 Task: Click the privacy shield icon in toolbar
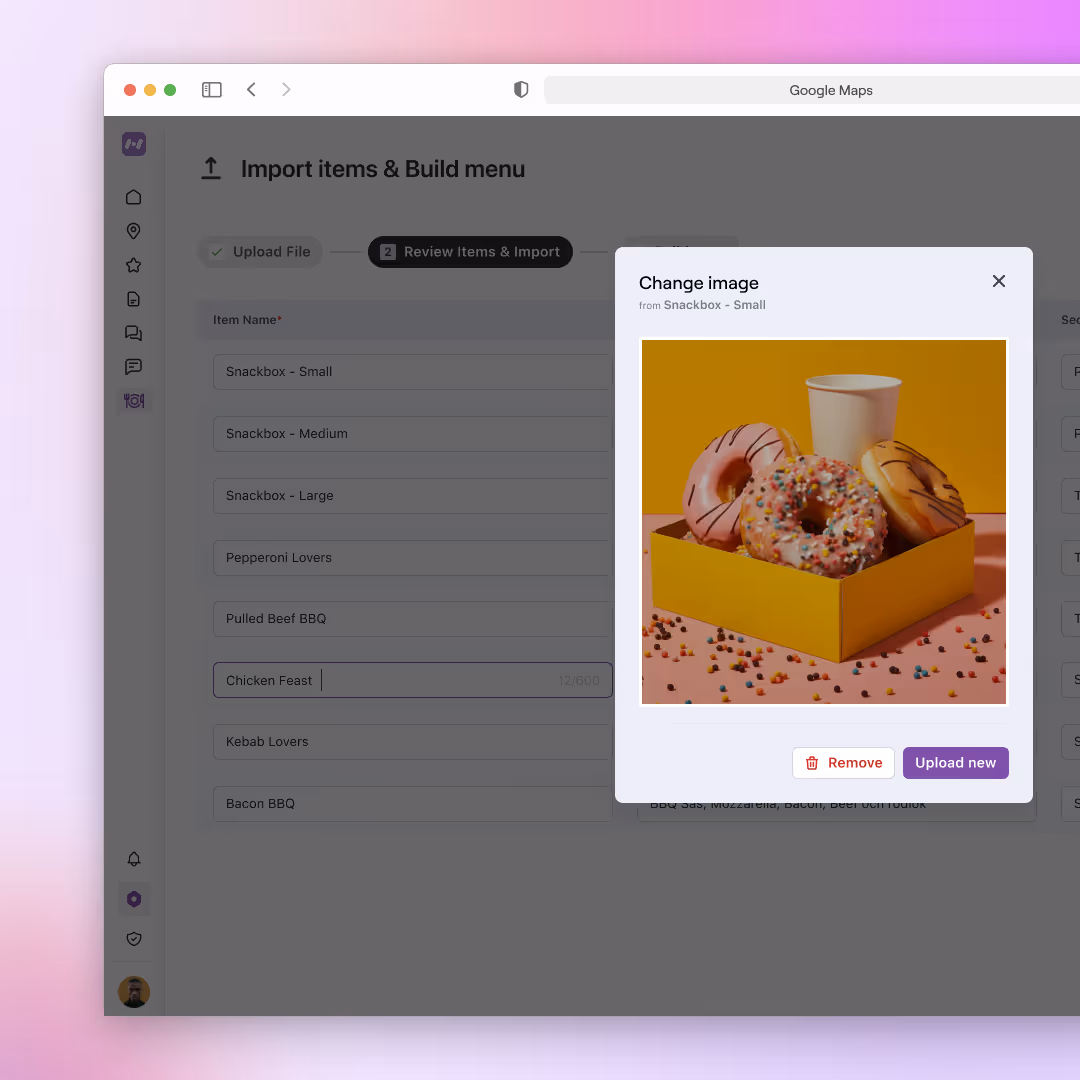click(521, 90)
